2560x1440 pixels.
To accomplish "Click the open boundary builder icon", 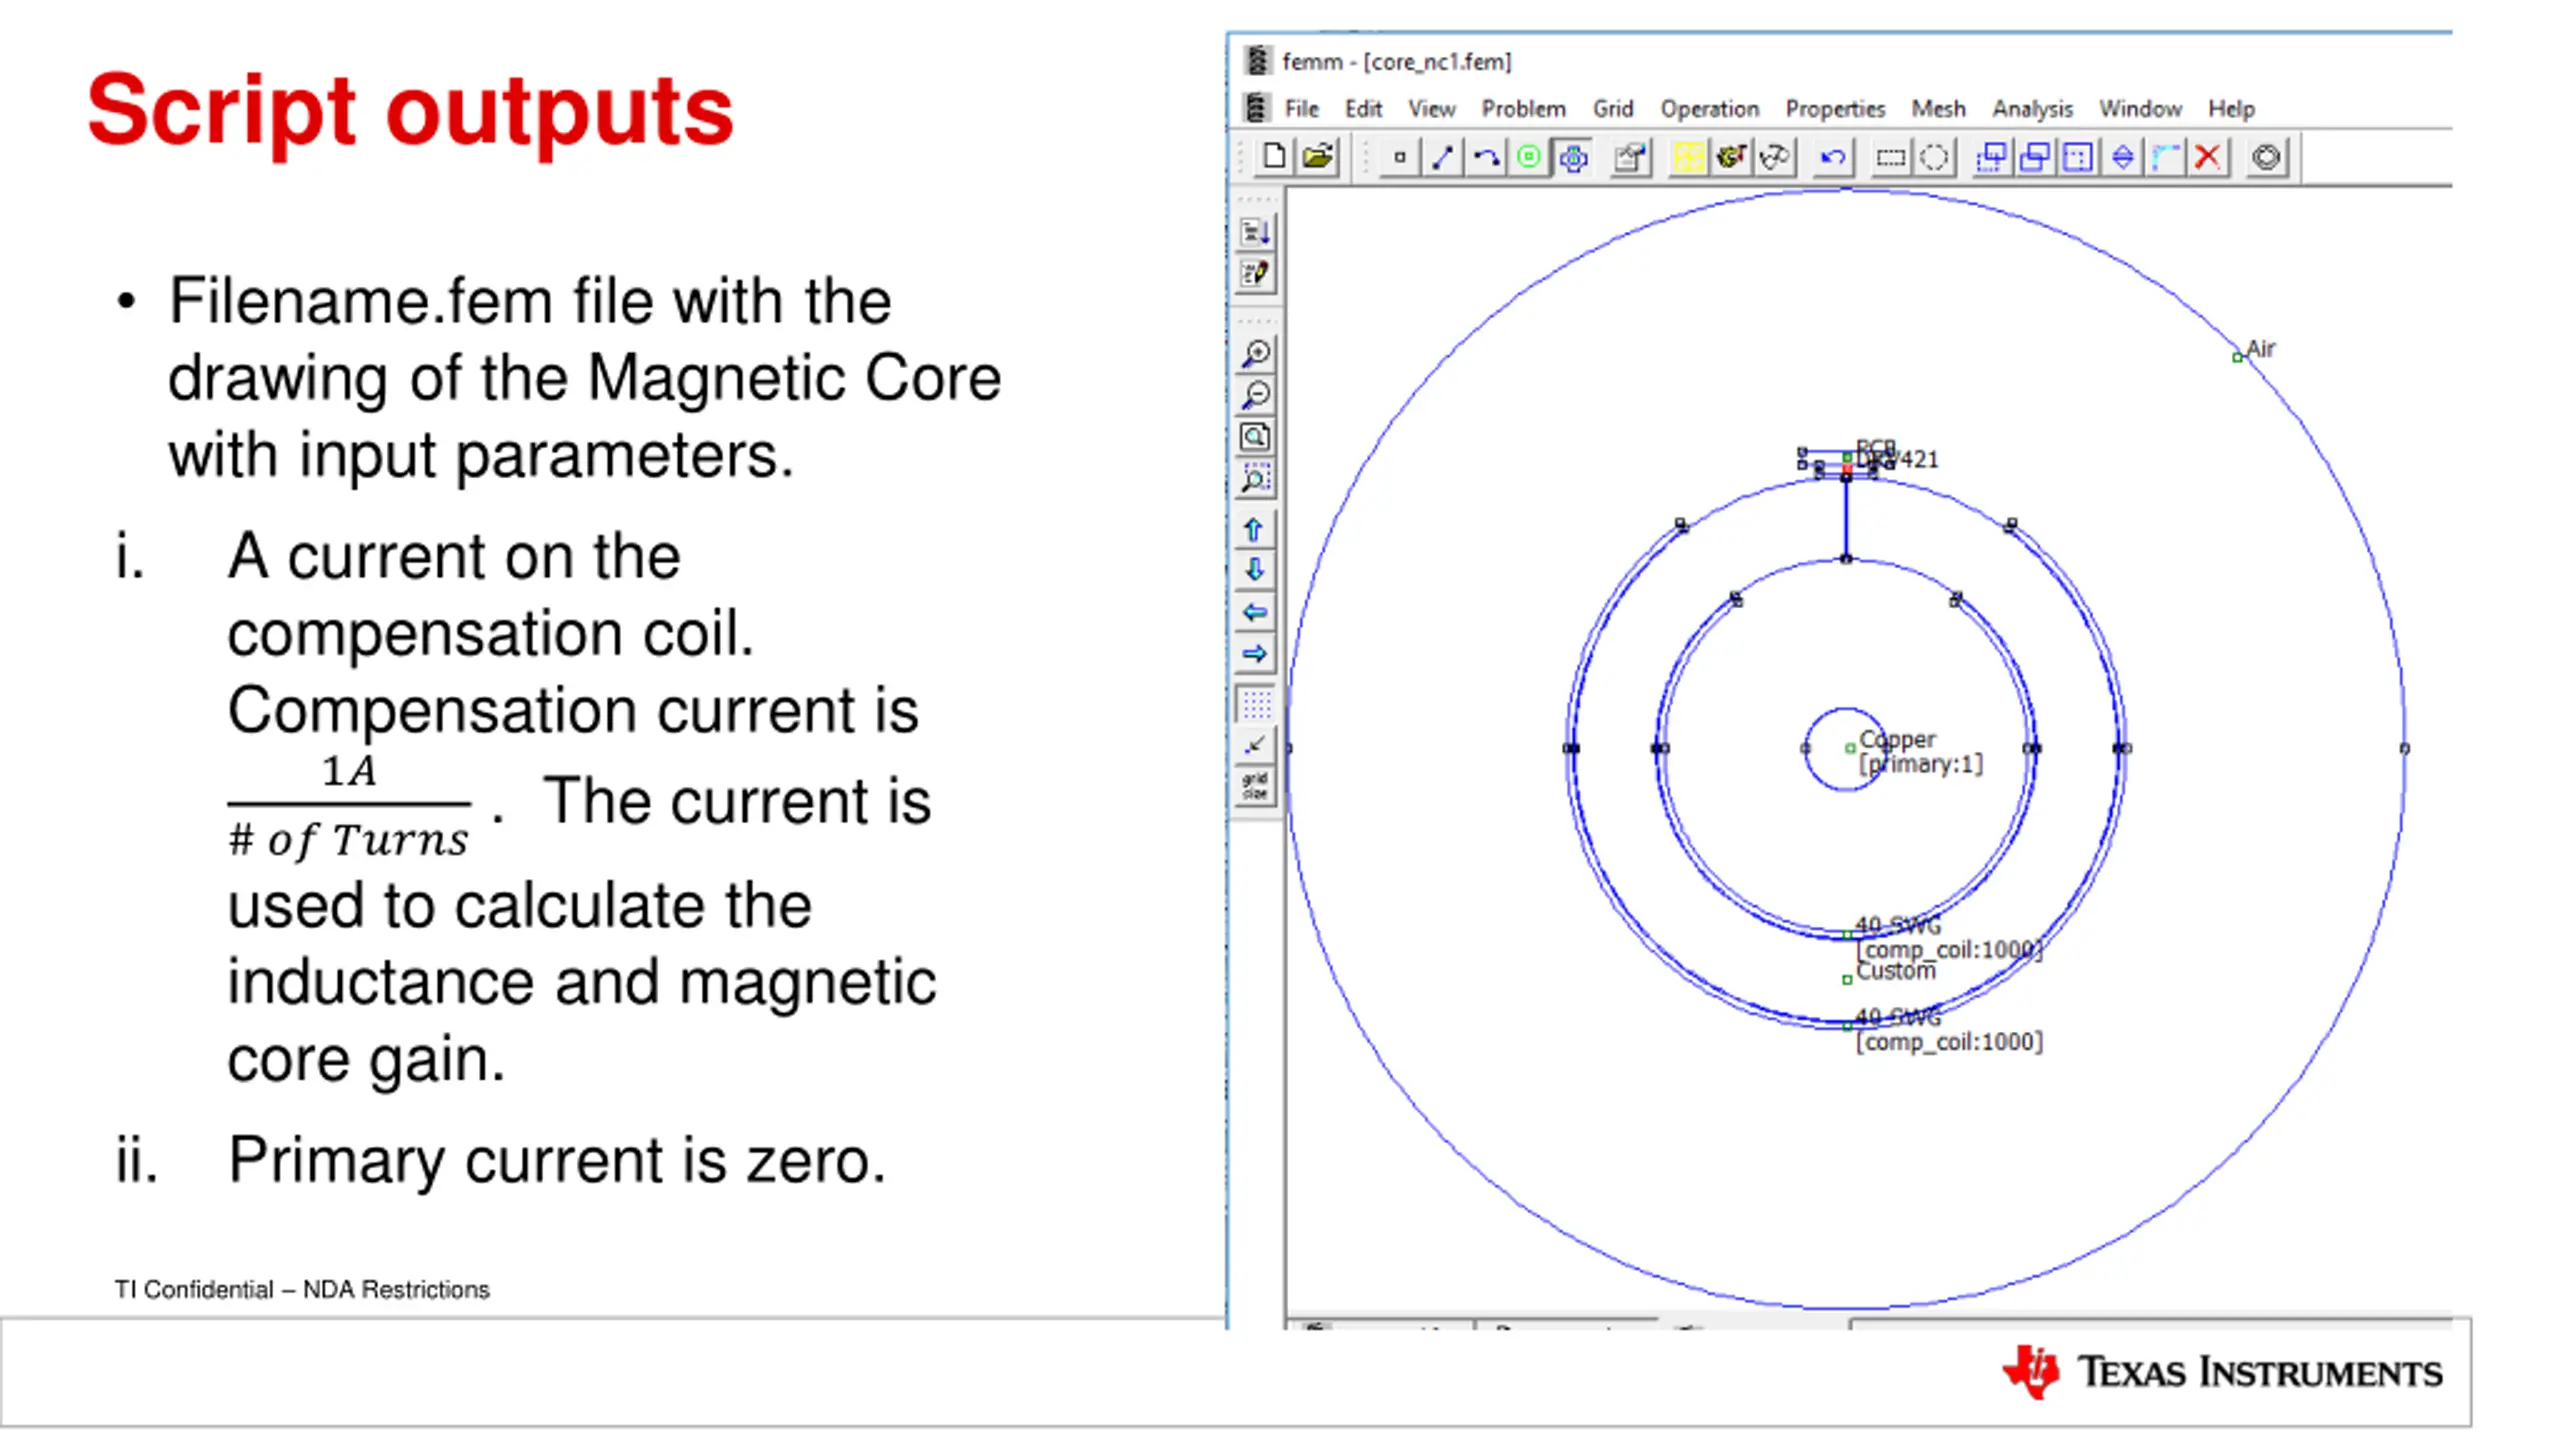I will click(2267, 157).
